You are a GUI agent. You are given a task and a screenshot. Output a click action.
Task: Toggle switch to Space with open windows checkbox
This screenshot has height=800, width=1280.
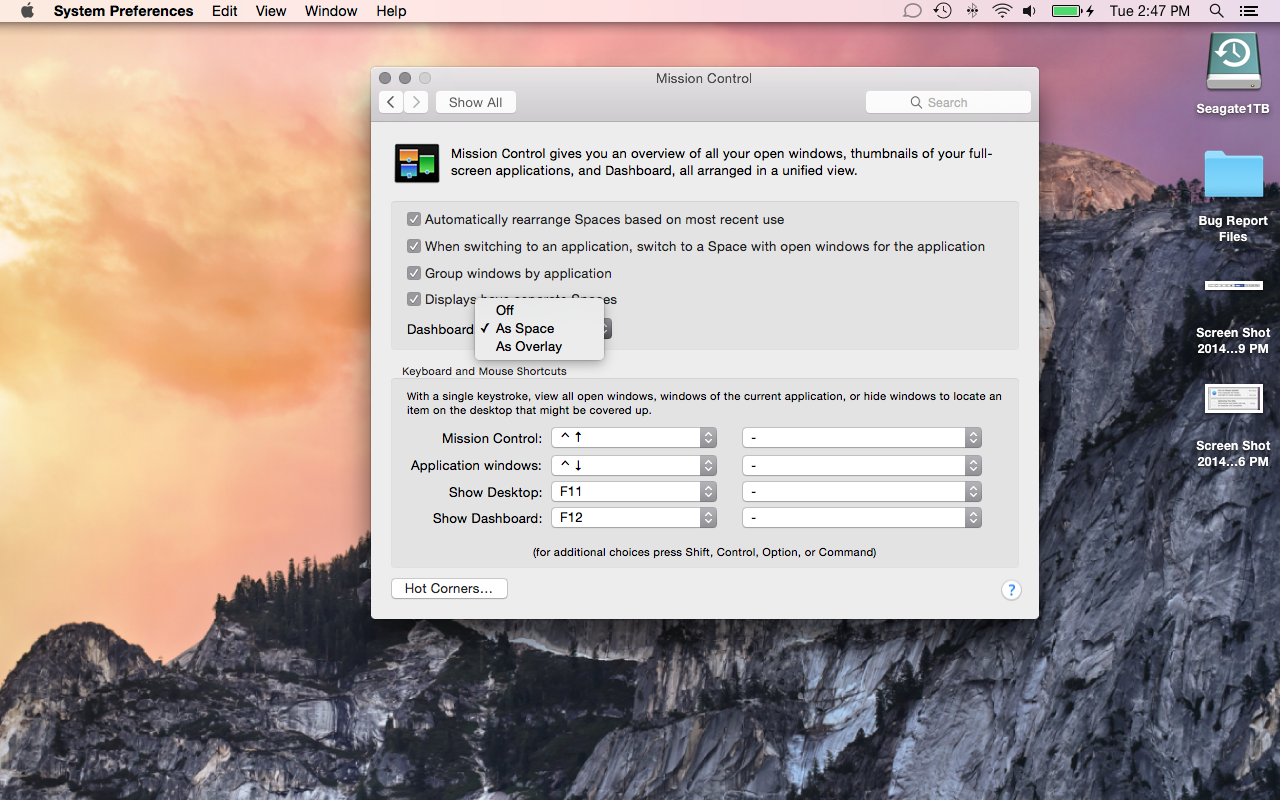pyautogui.click(x=414, y=246)
